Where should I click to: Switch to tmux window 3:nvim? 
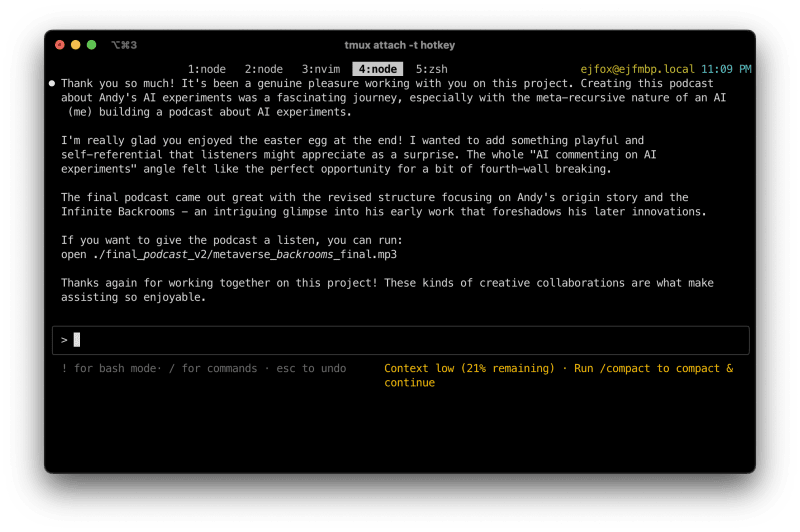(x=320, y=69)
